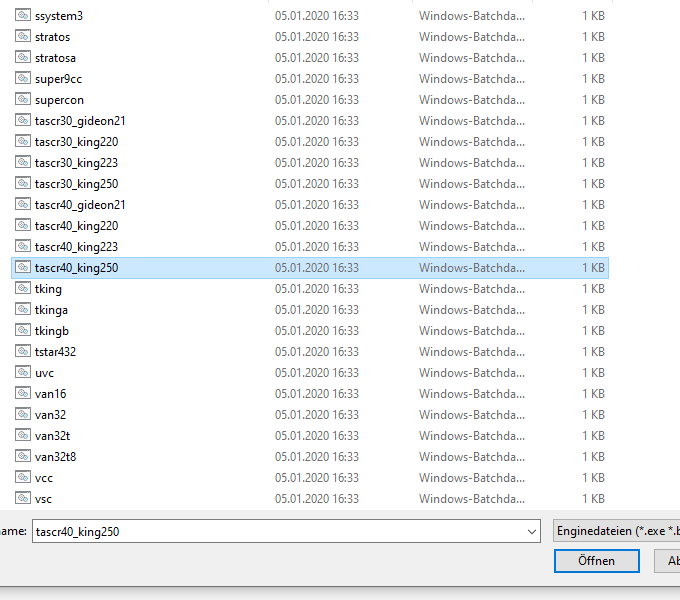Select the file name vcc

(44, 478)
